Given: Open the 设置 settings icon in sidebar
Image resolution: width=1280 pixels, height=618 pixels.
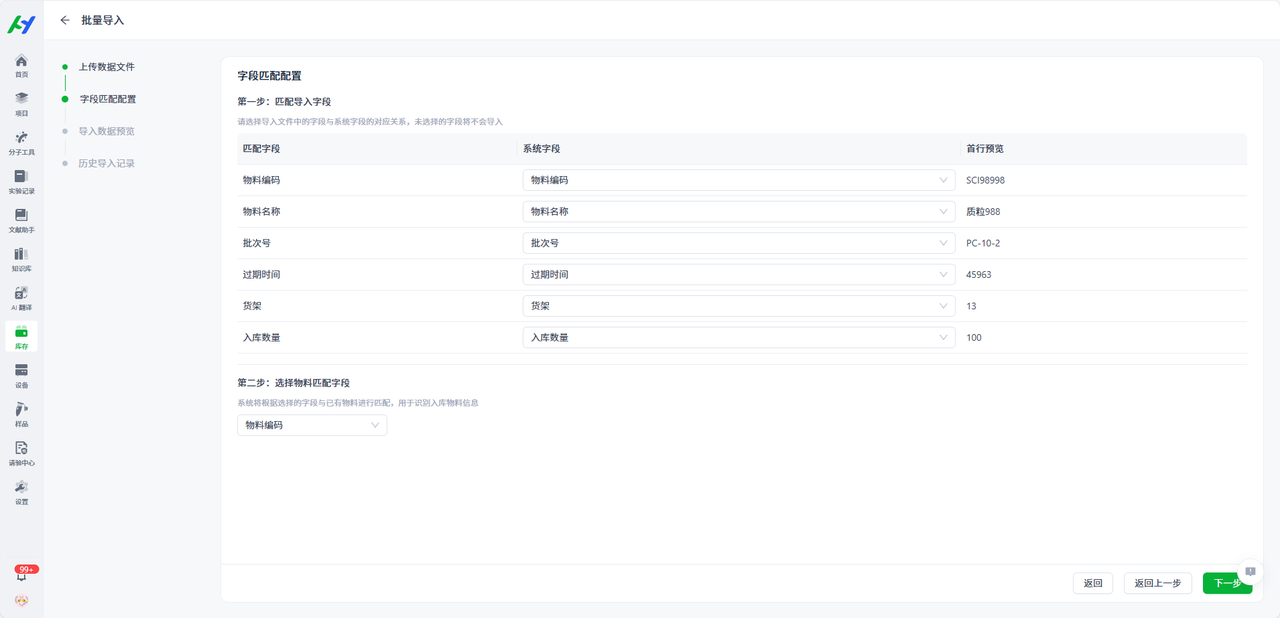Looking at the screenshot, I should tap(21, 492).
